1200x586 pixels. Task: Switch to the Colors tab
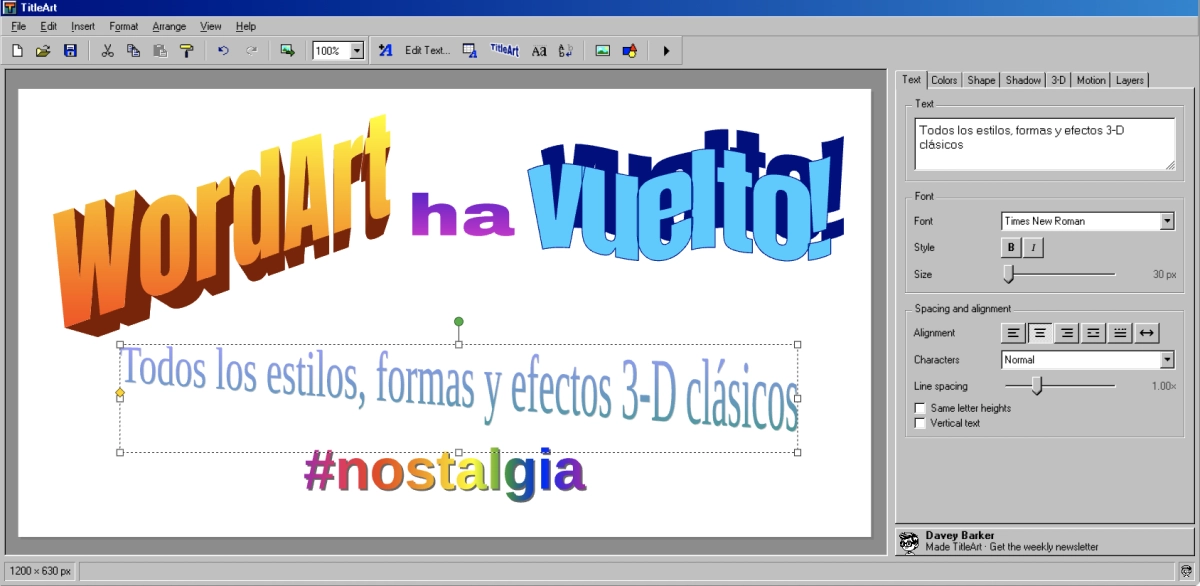tap(944, 80)
